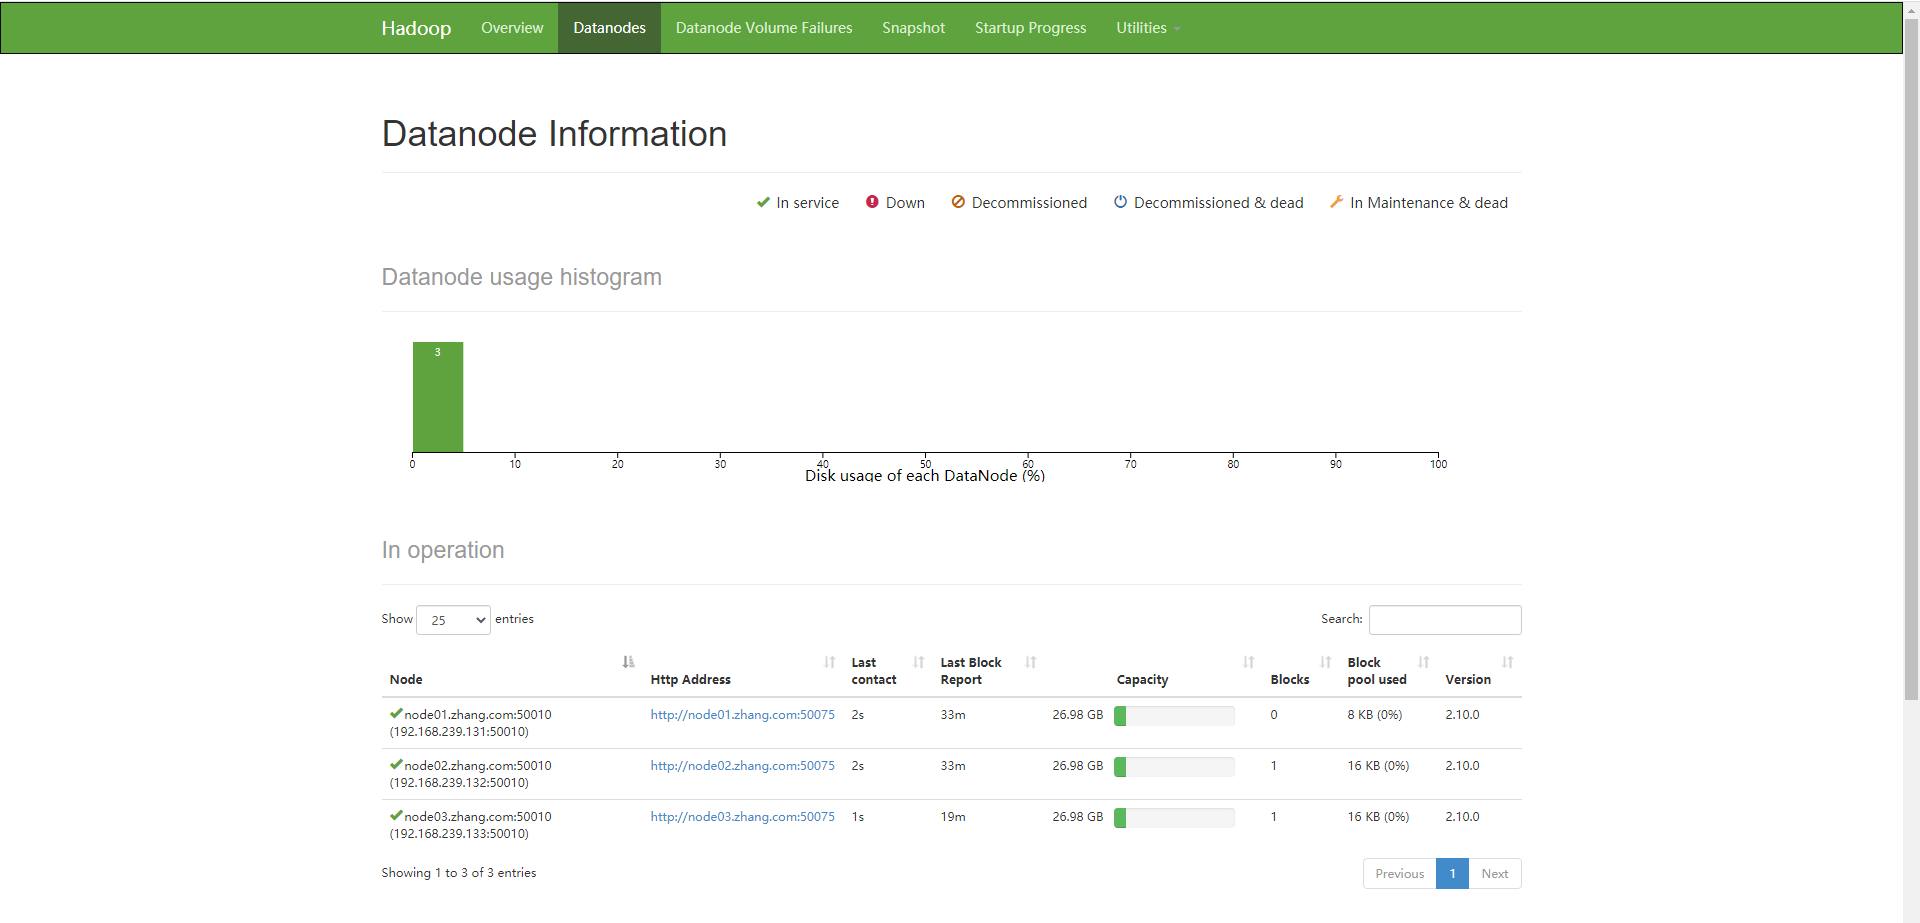The height and width of the screenshot is (923, 1920).
Task: Click 'Showing 1 to 3 of 3 entries' text
Action: click(x=458, y=873)
